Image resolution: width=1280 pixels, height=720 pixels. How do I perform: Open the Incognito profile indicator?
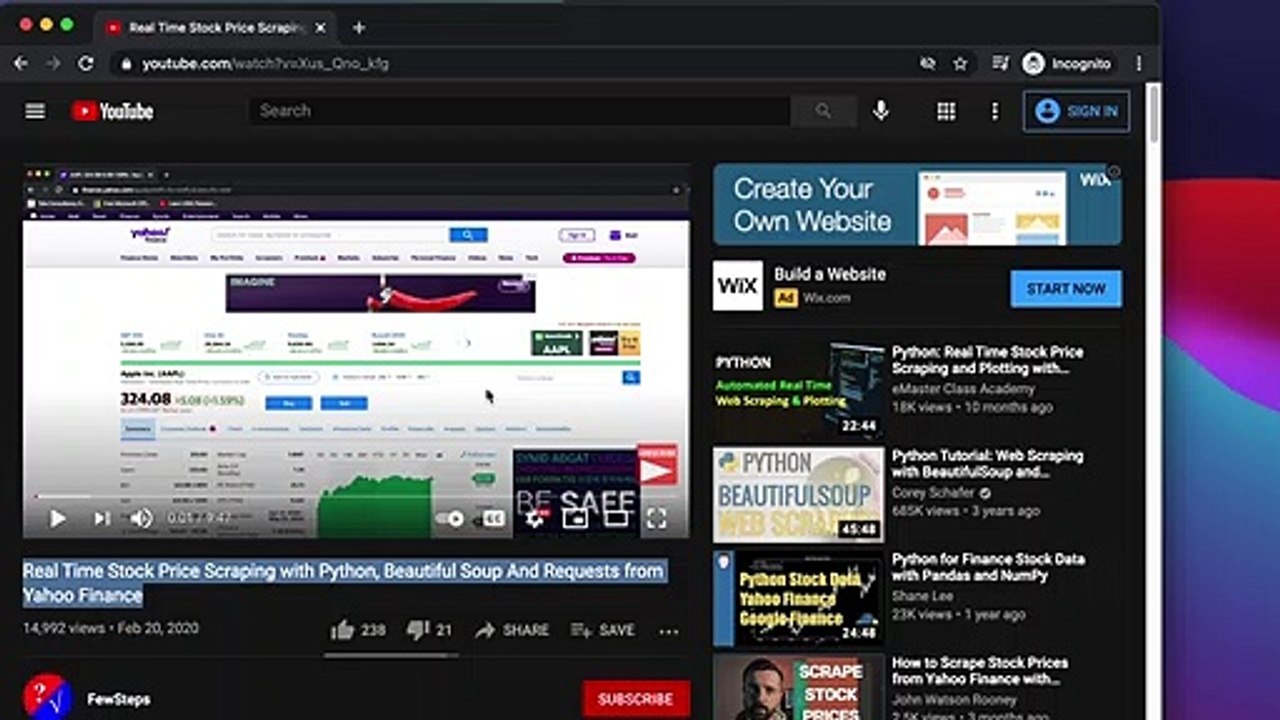pyautogui.click(x=1067, y=63)
